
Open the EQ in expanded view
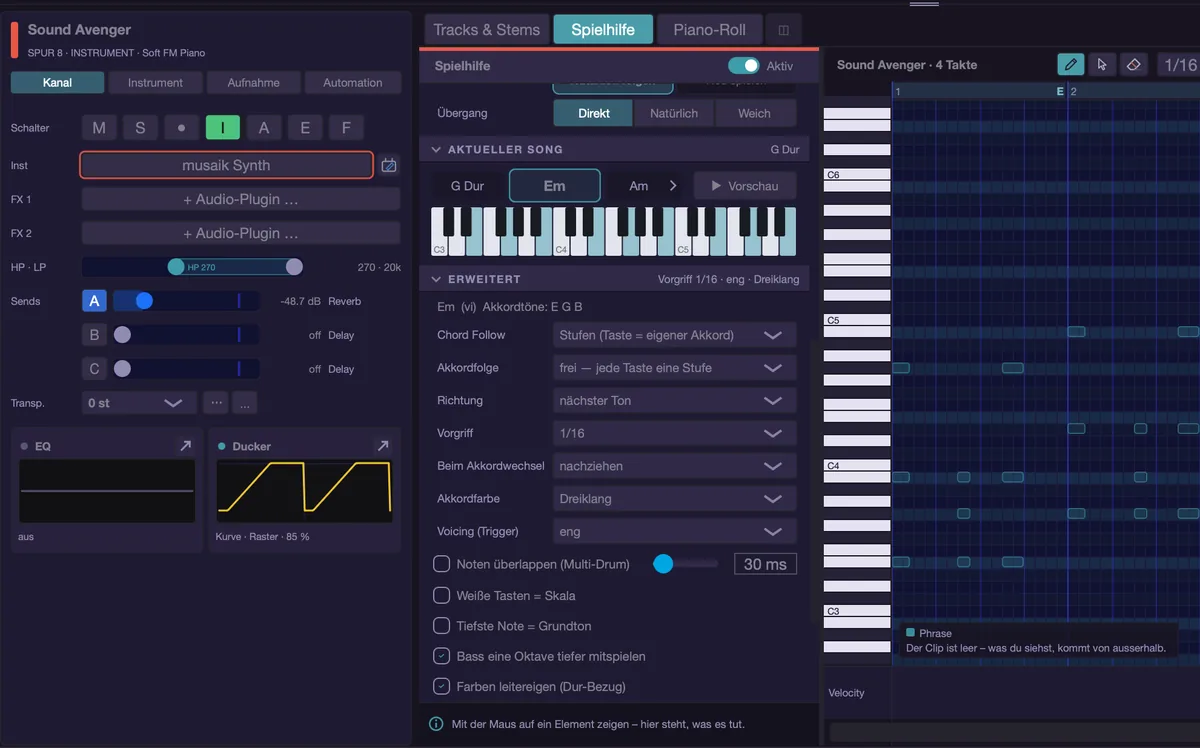tap(185, 446)
